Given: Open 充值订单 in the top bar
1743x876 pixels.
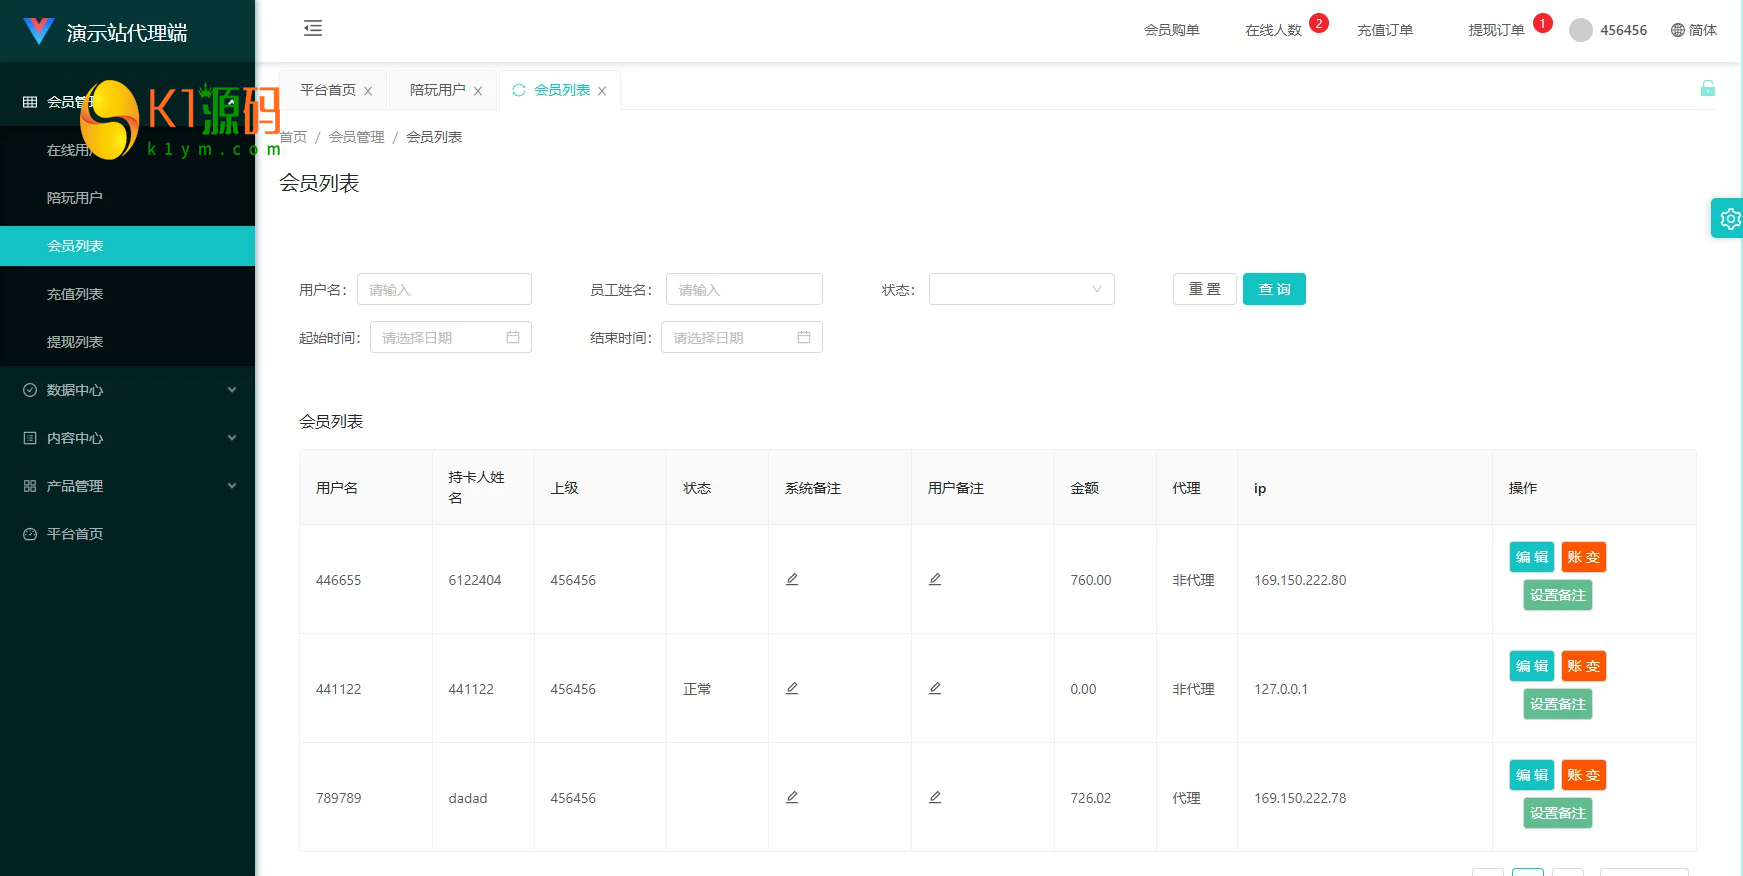Looking at the screenshot, I should pyautogui.click(x=1385, y=30).
